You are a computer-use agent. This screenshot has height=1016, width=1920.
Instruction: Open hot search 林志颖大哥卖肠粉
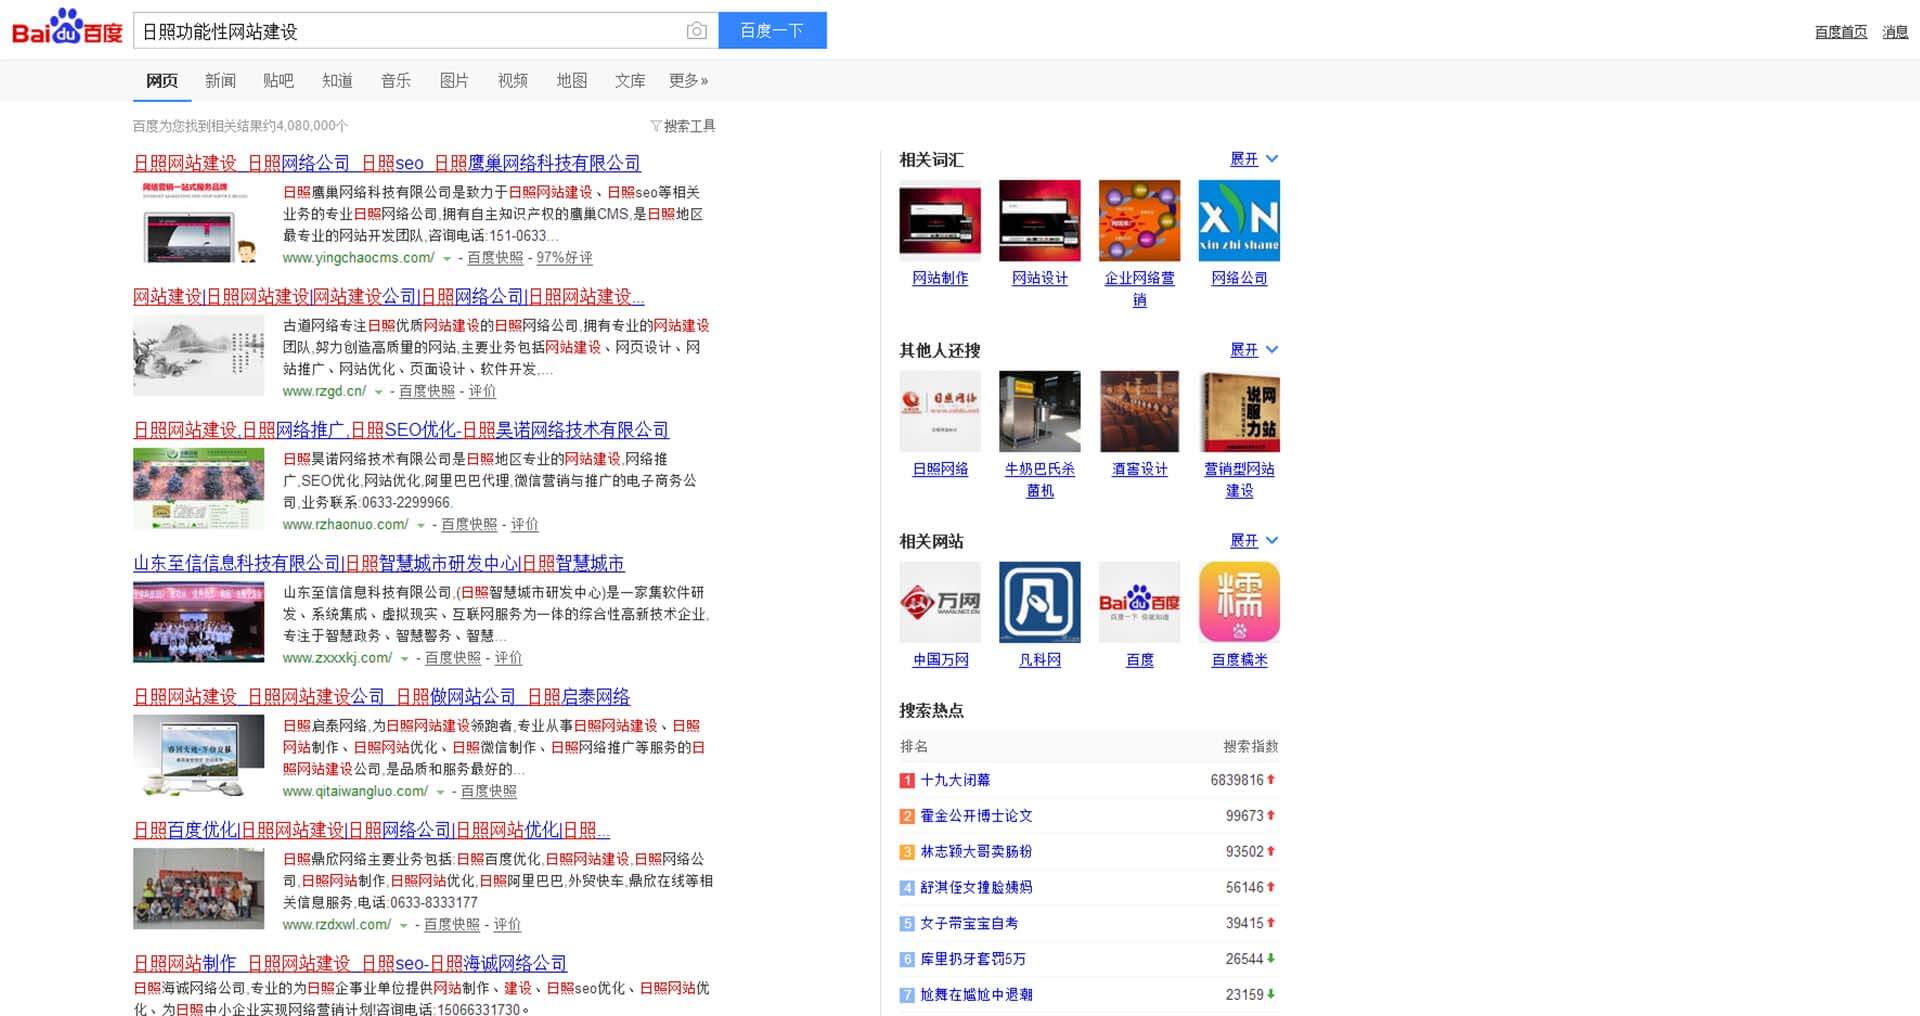tap(976, 852)
